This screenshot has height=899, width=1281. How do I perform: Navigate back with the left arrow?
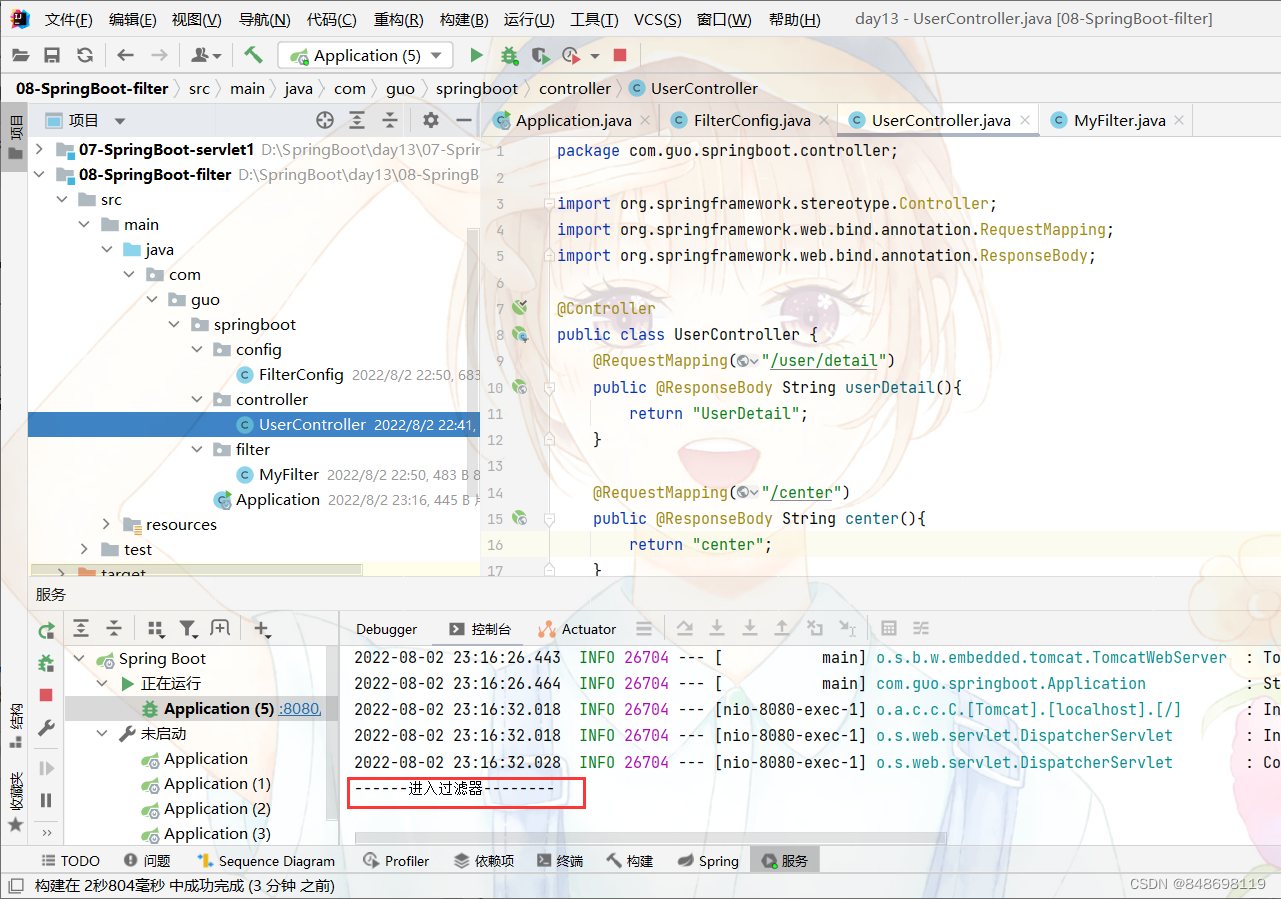click(x=125, y=56)
